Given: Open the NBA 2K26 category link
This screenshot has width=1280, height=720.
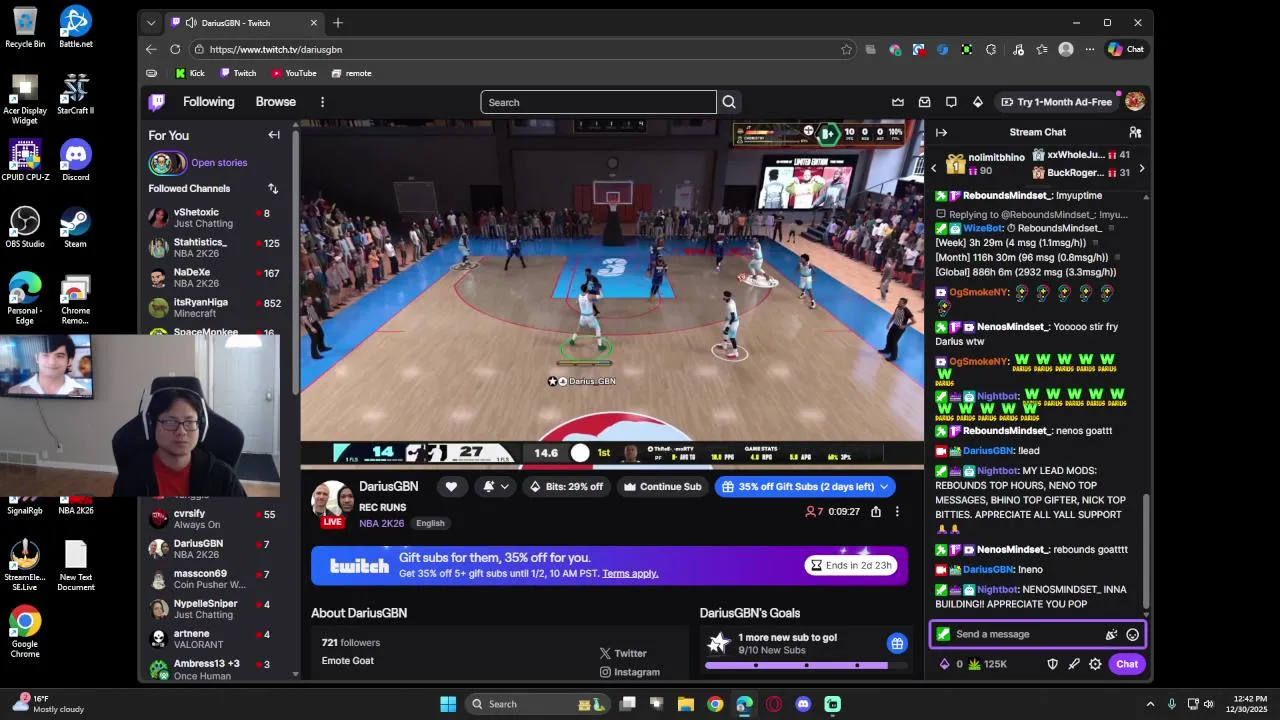Looking at the screenshot, I should point(382,523).
